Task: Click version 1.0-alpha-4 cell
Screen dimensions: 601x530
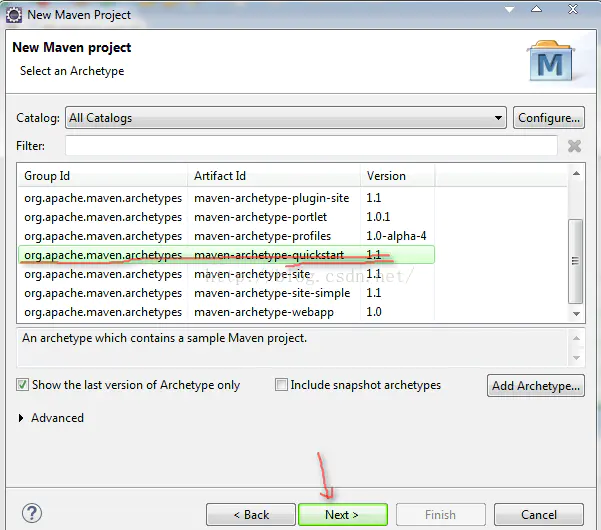Action: (x=396, y=236)
